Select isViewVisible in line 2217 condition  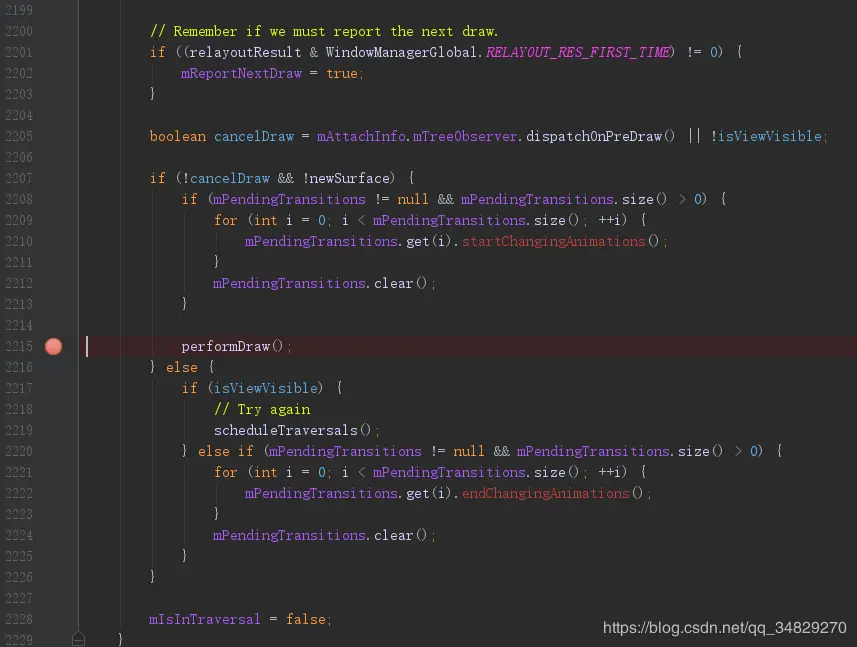(x=266, y=389)
